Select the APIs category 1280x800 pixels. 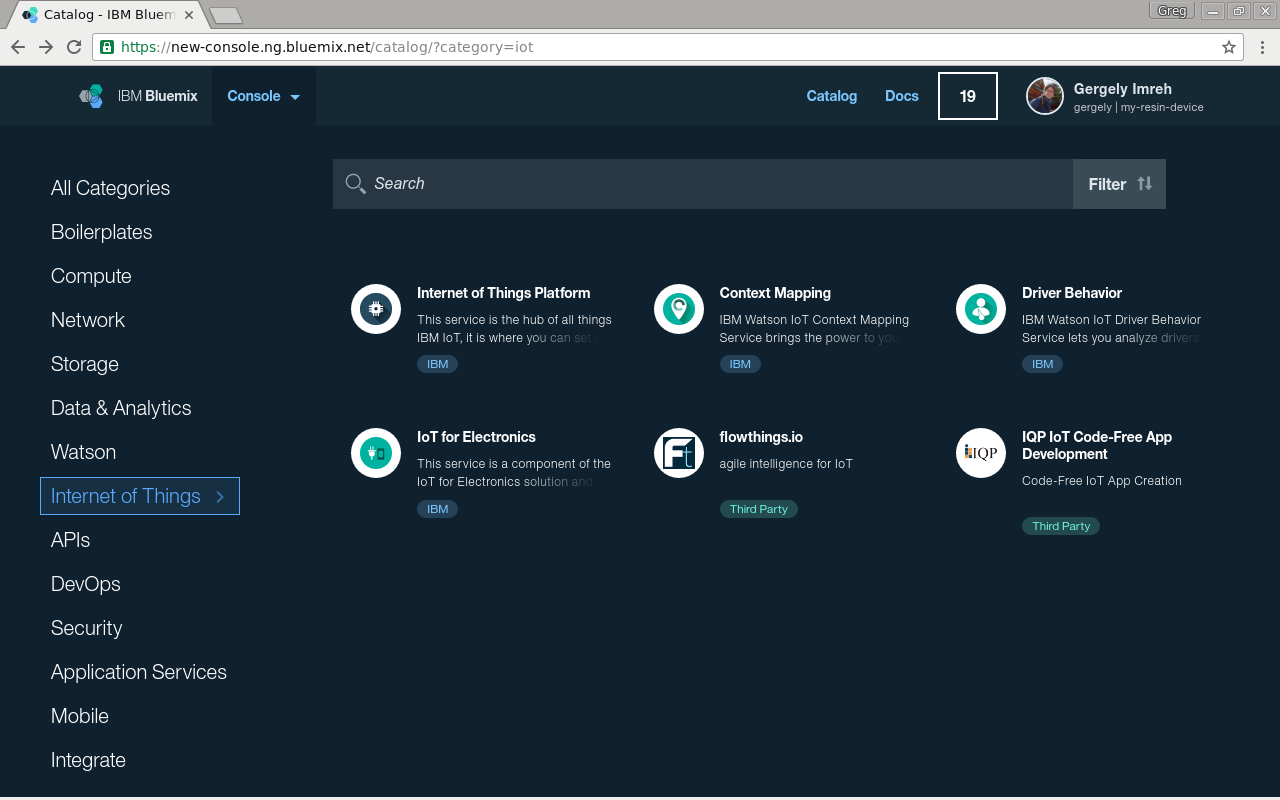(70, 540)
